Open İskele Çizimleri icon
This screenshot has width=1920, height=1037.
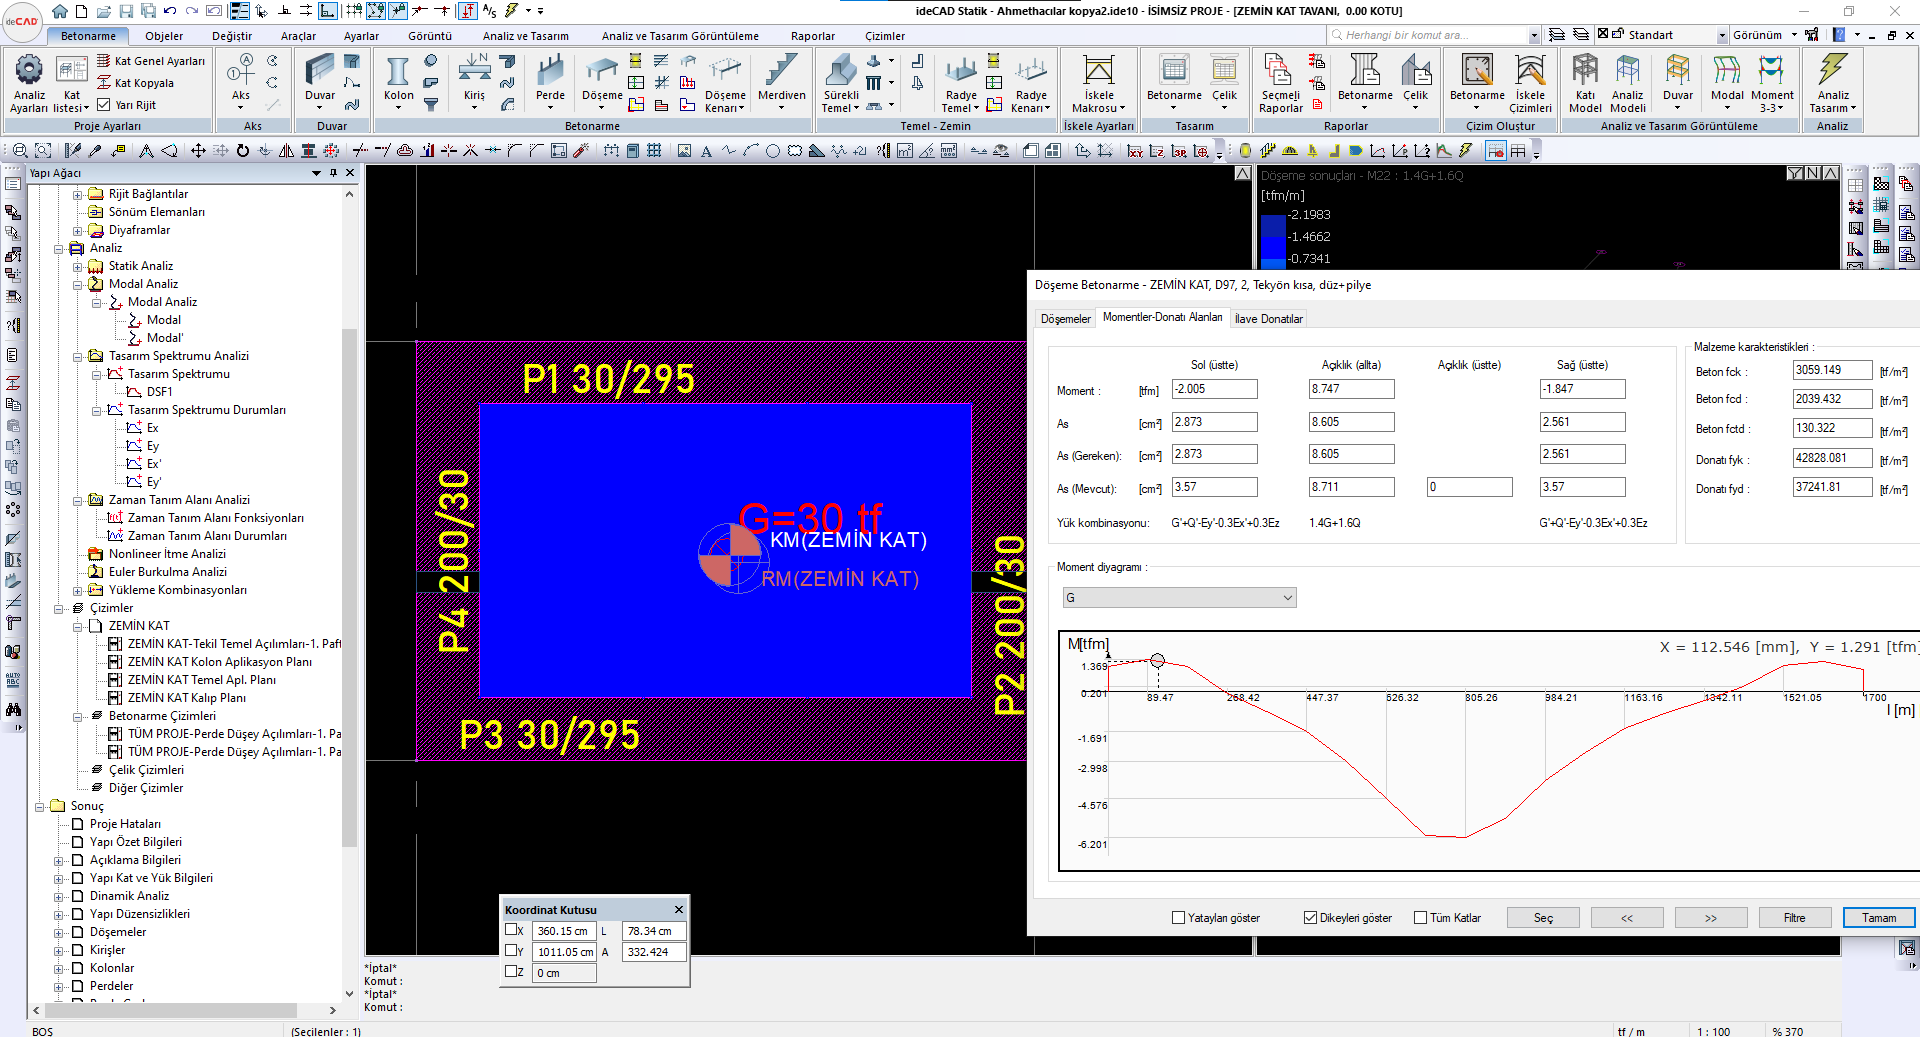tap(1530, 83)
